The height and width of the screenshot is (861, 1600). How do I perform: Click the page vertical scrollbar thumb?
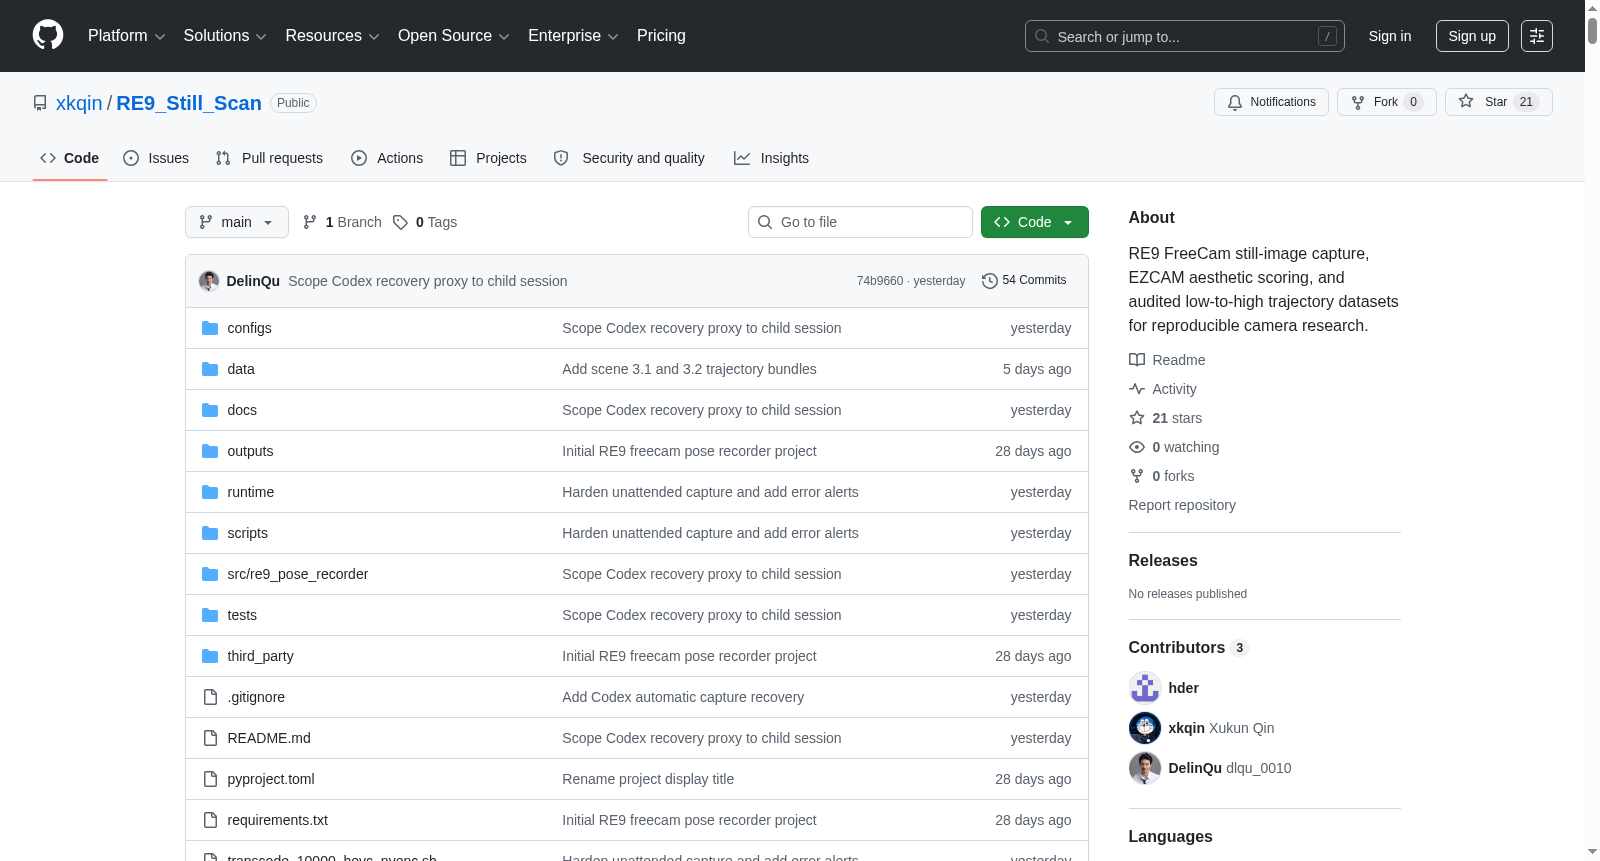[x=1592, y=30]
